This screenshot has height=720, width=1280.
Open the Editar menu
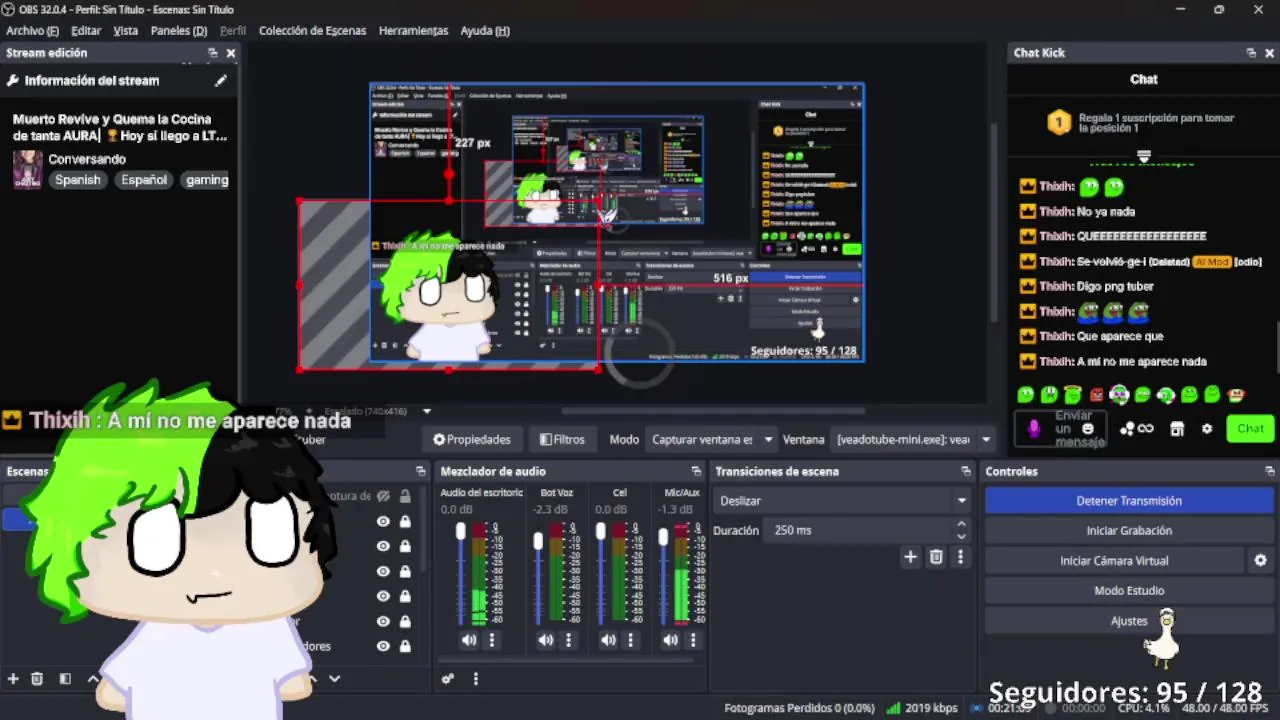pyautogui.click(x=86, y=31)
